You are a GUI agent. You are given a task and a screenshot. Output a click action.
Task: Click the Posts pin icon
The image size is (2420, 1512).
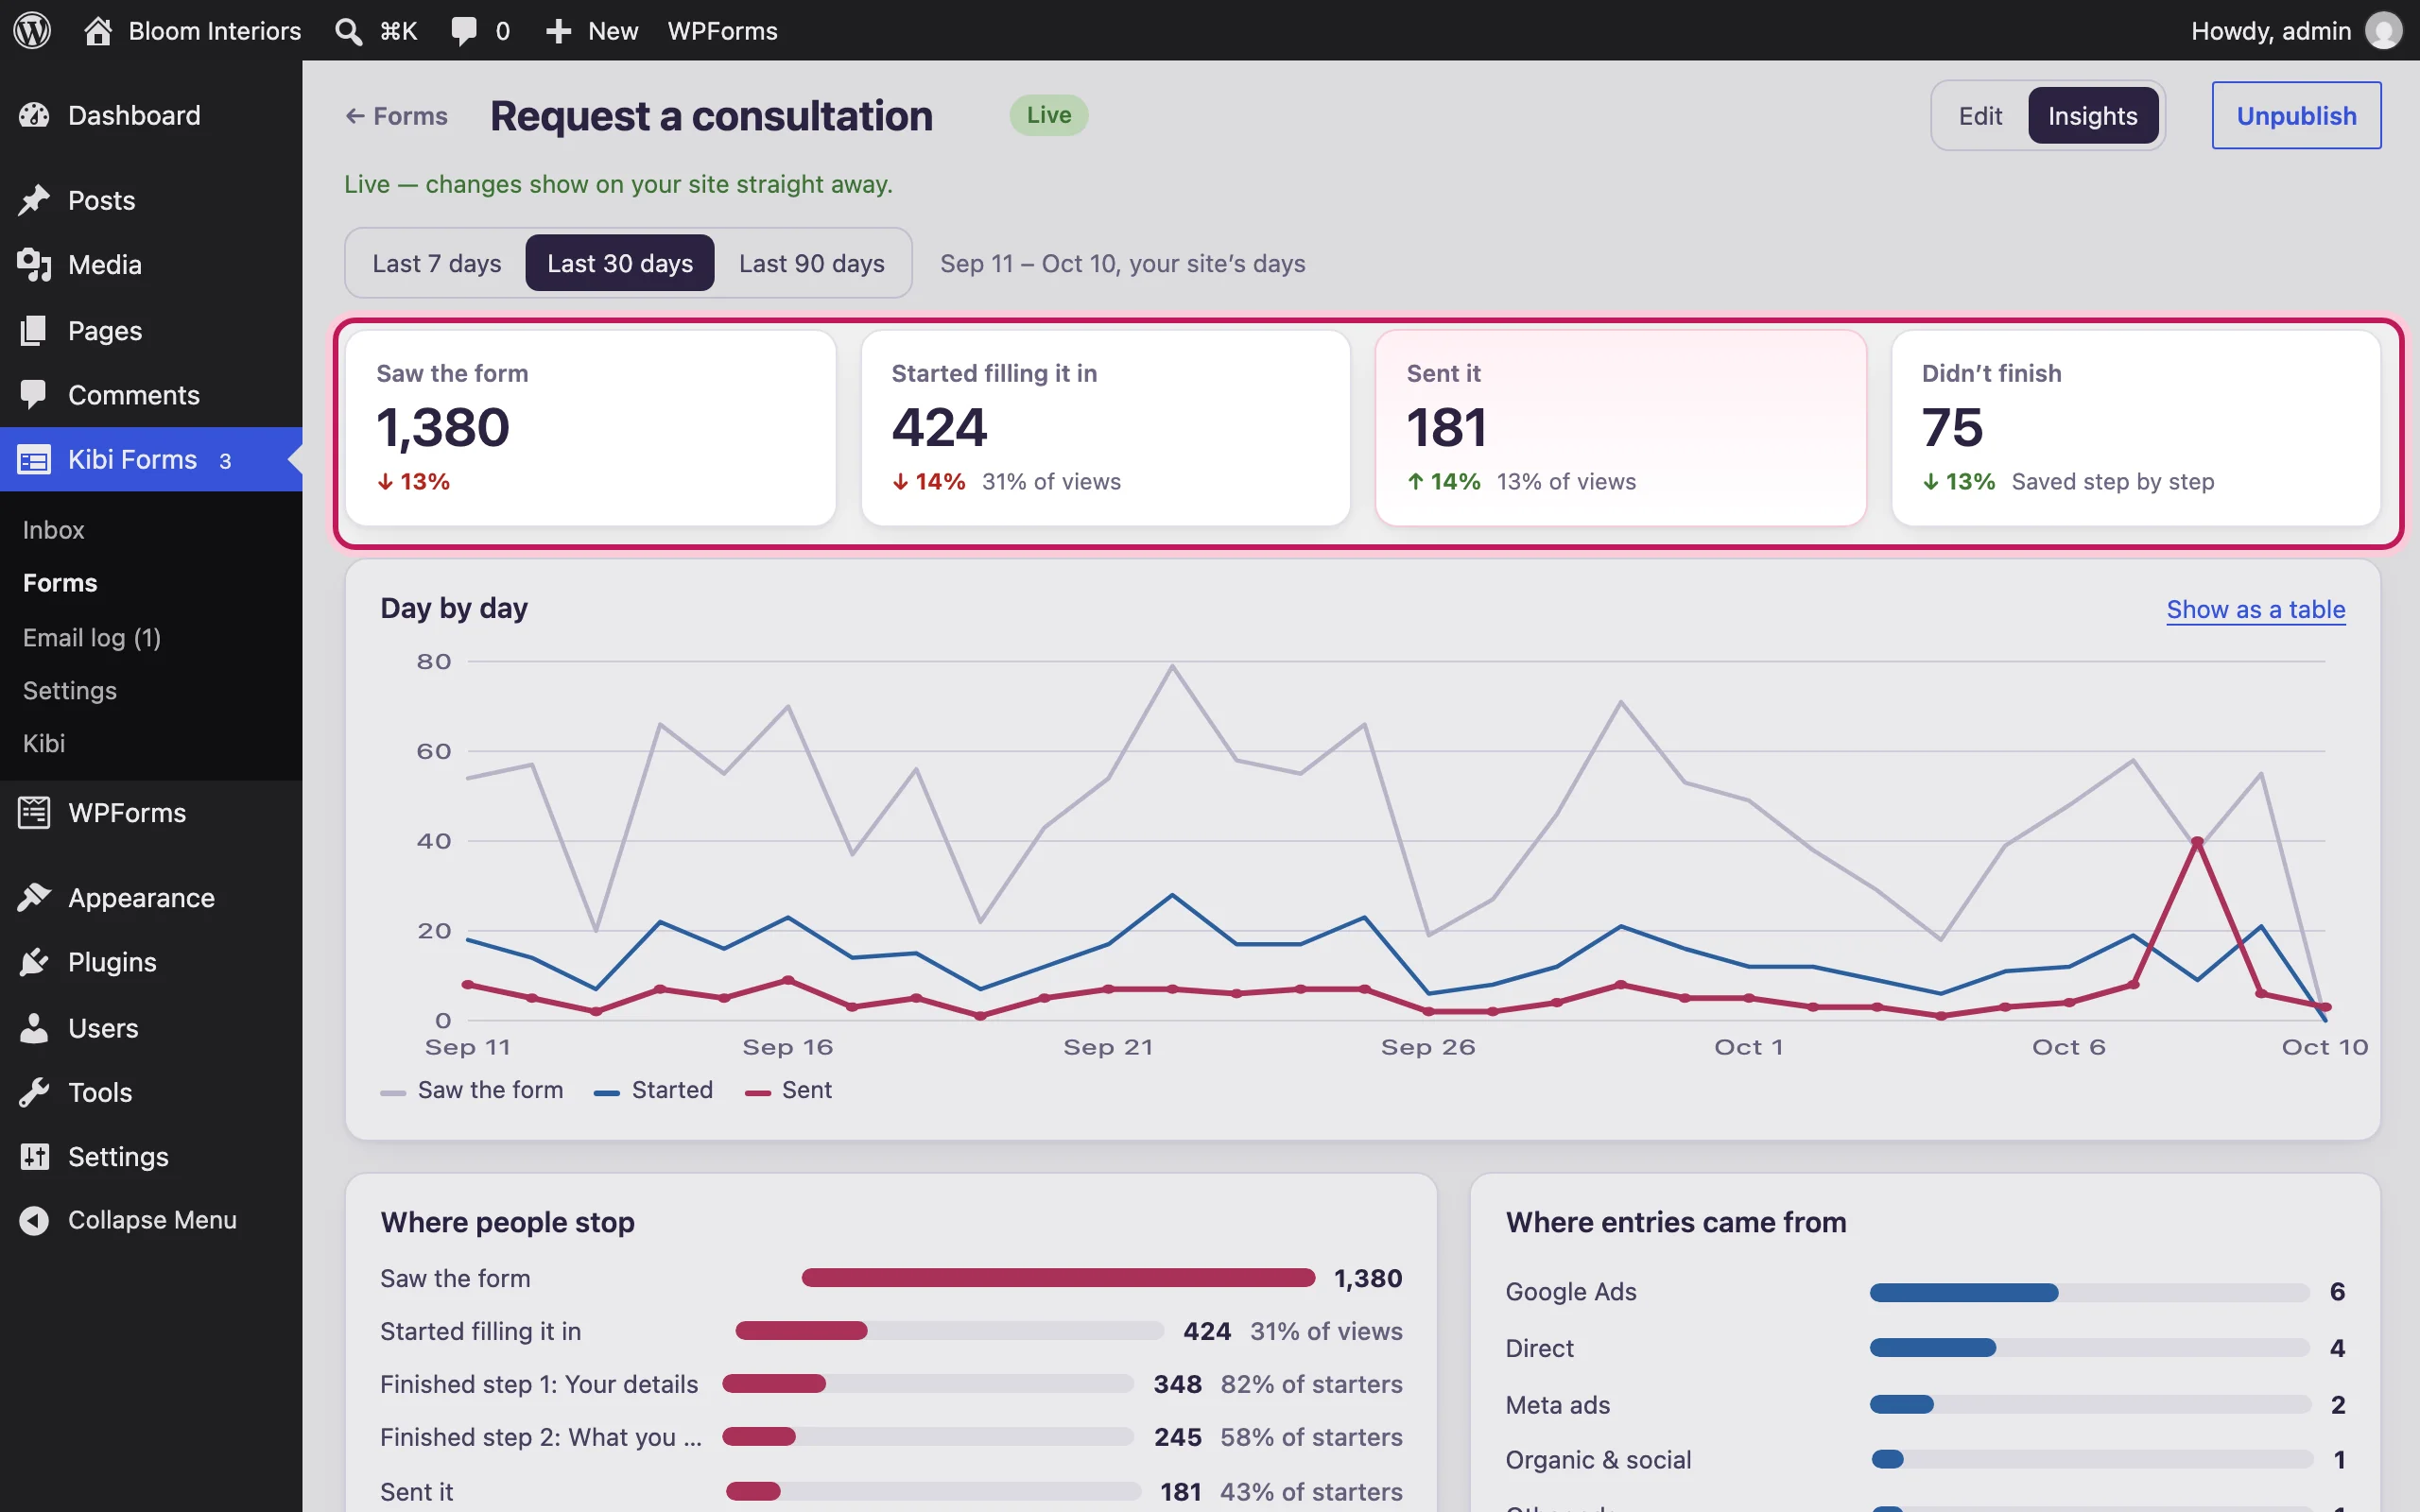click(34, 200)
